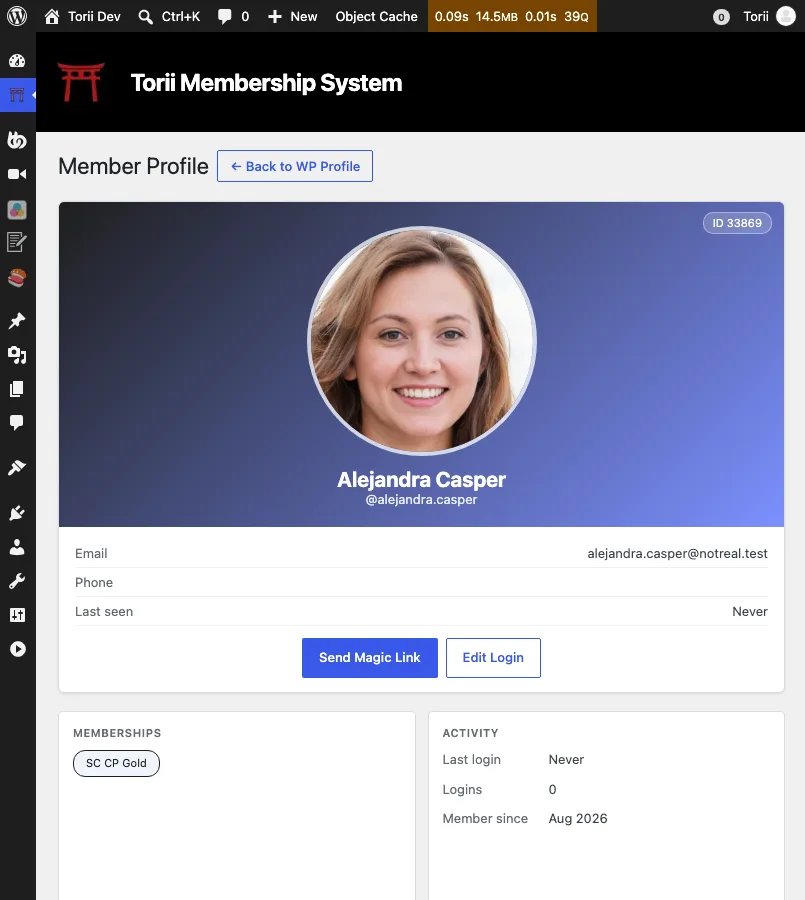Open Comments sidebar icon
This screenshot has height=900, width=805.
[17, 423]
